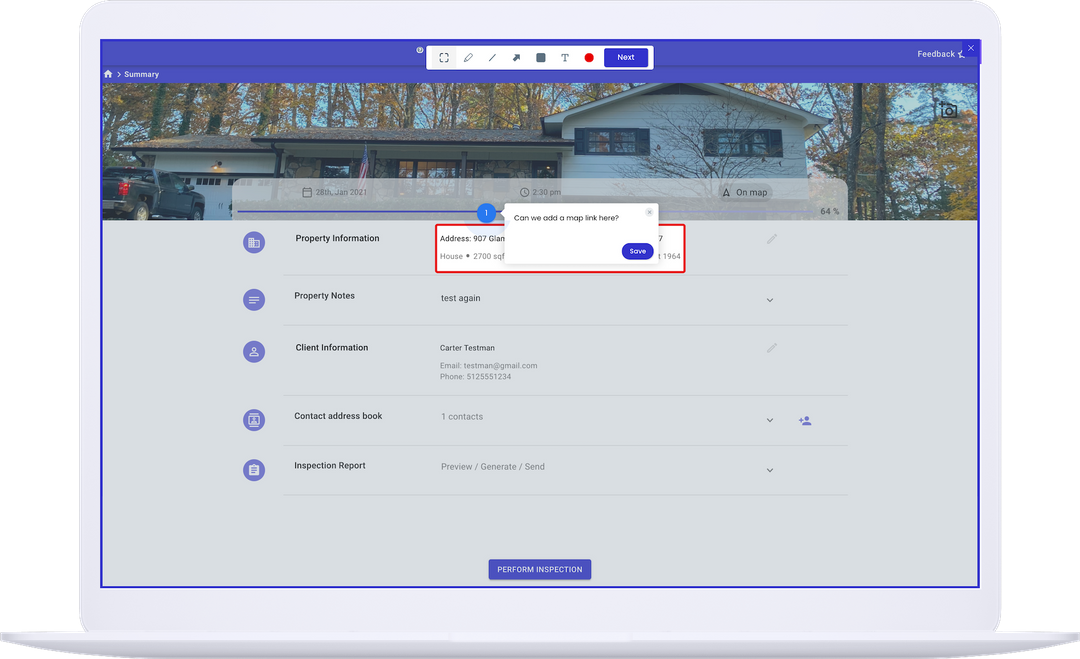Screen dimensions: 1080x659
Task: Select the text annotation tool
Action: click(x=564, y=57)
